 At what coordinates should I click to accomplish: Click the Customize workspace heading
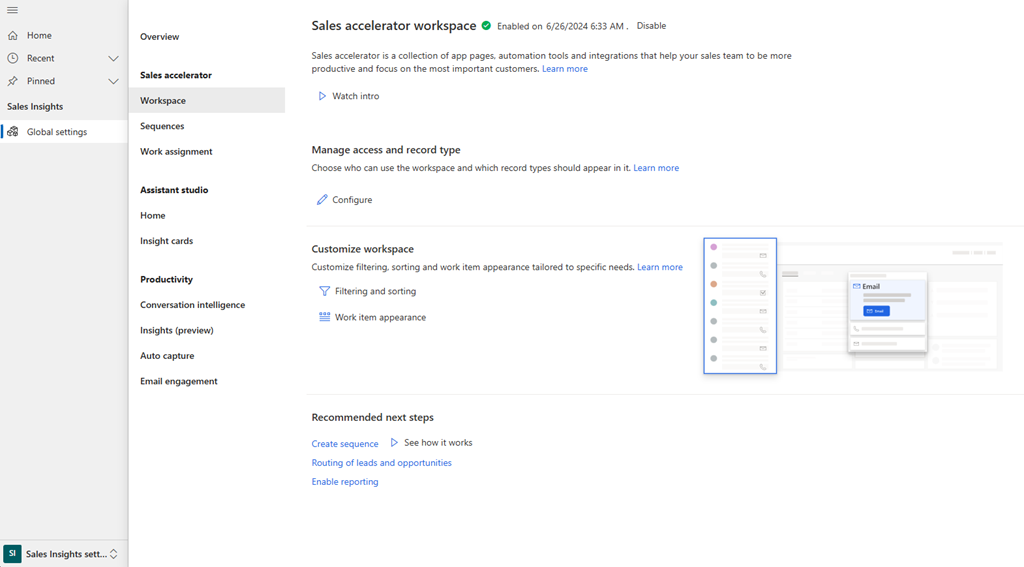point(362,249)
